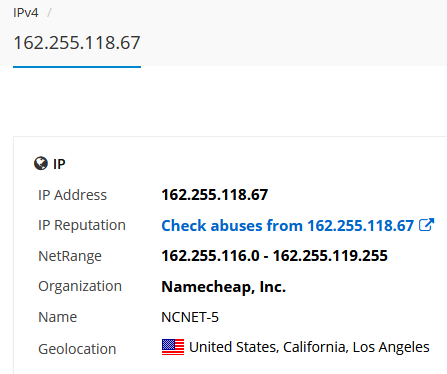
Task: Click the IP Address field label
Action: [72, 195]
